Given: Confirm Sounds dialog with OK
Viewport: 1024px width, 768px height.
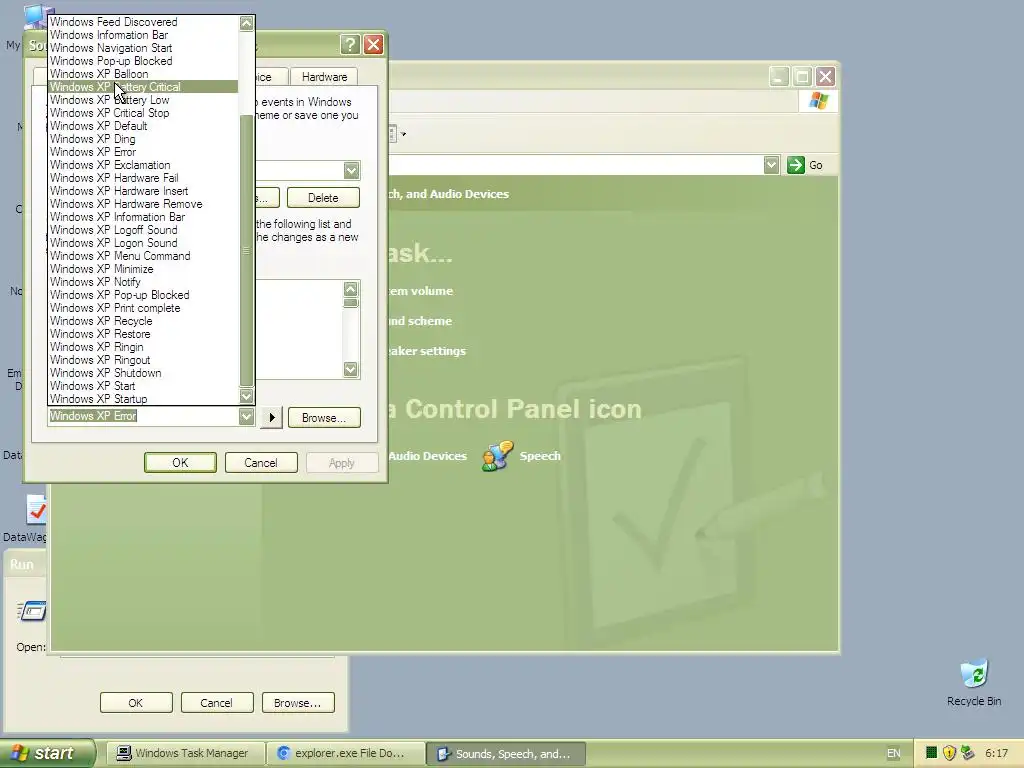Looking at the screenshot, I should click(180, 462).
